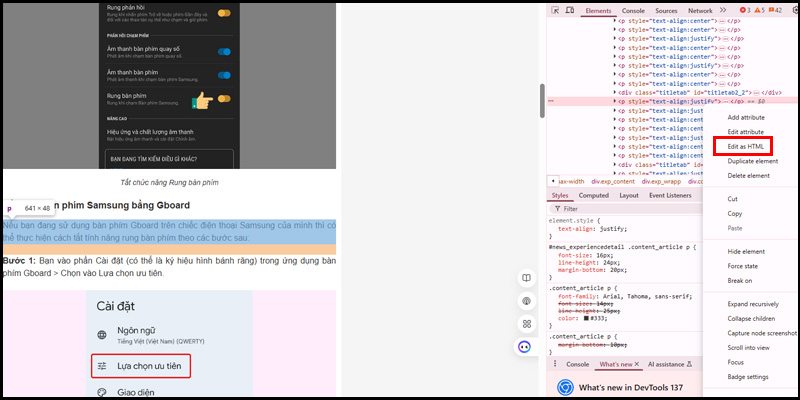Expand the highlighted justify paragraph node
This screenshot has width=800, height=400.
pyautogui.click(x=615, y=102)
